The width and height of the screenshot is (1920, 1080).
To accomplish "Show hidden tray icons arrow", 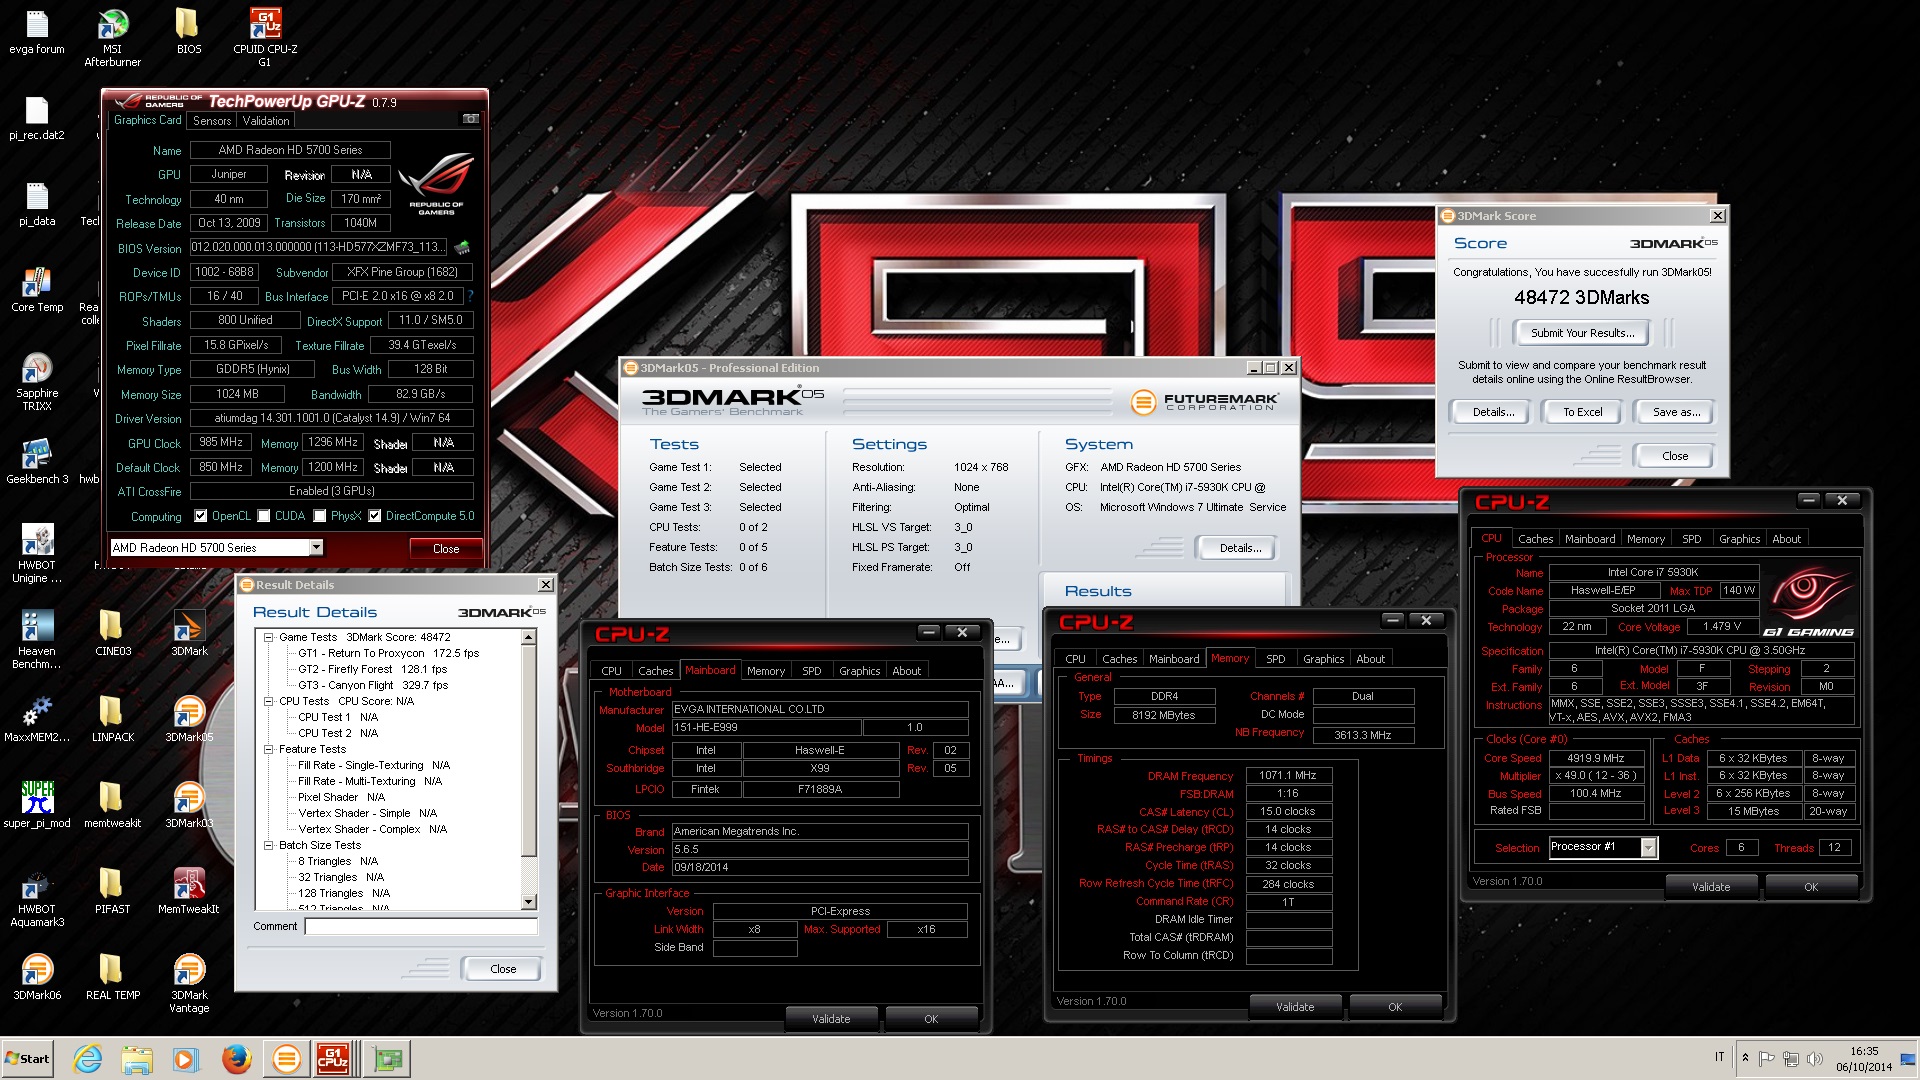I will point(1745,1058).
